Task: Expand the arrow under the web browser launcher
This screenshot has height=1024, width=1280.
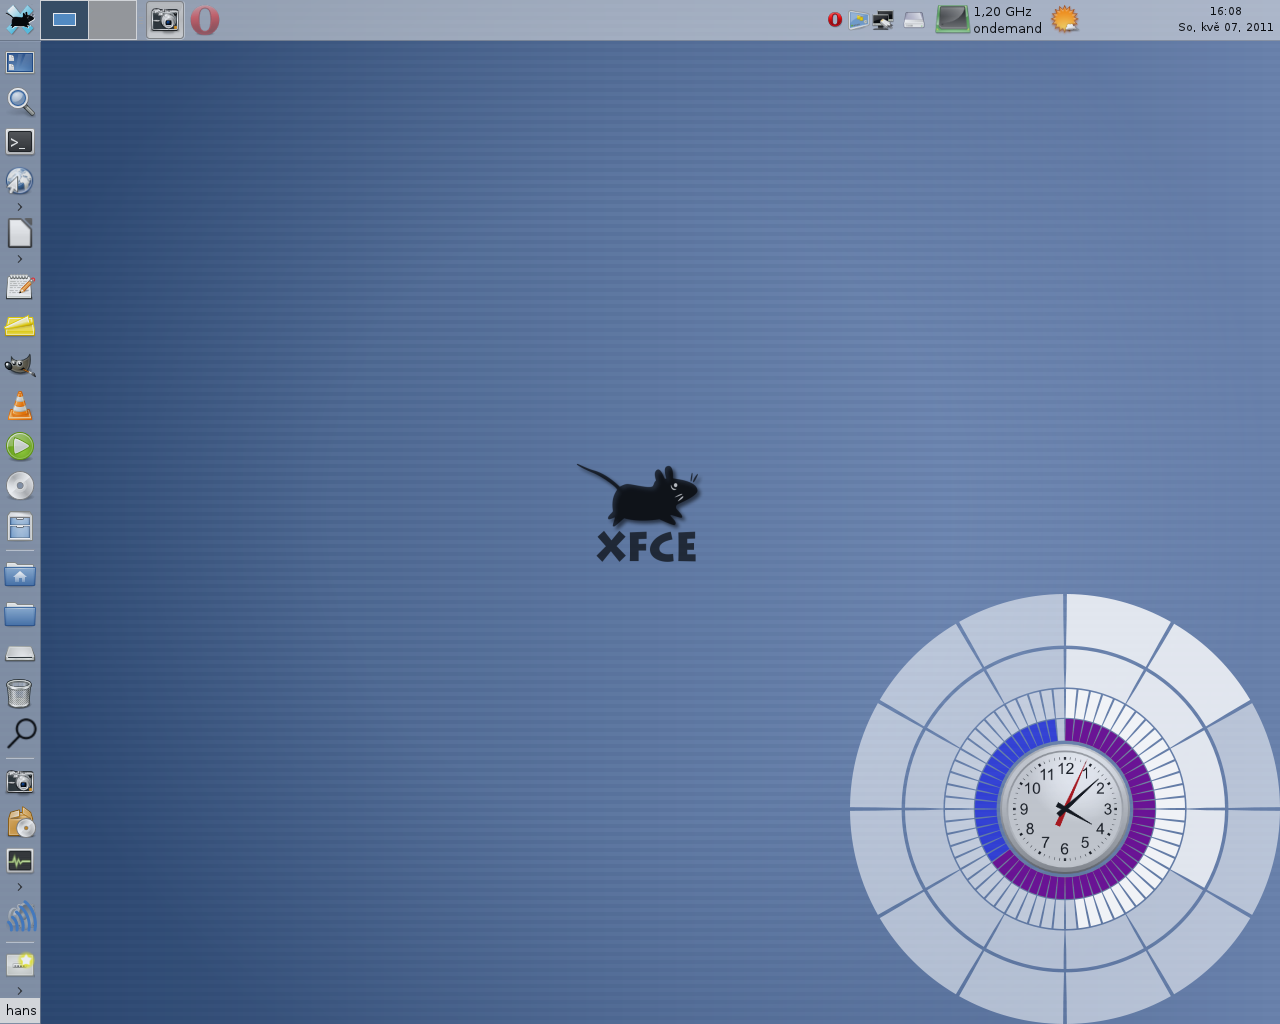Action: pos(20,207)
